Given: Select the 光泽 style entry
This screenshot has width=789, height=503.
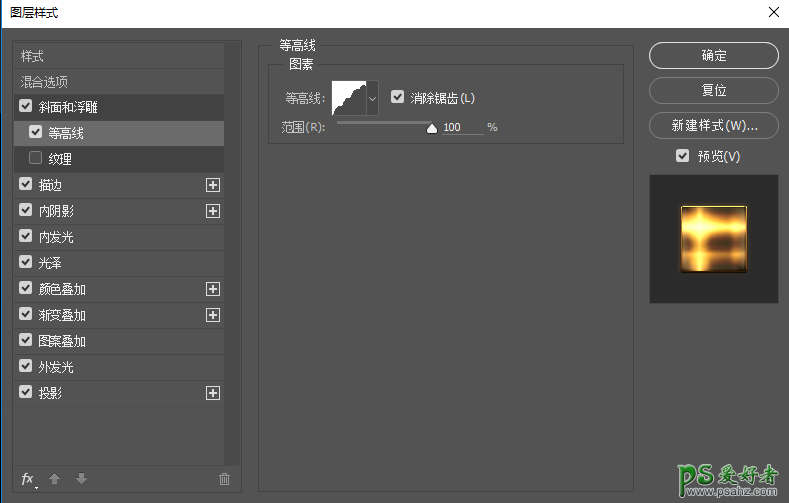Looking at the screenshot, I should [50, 263].
